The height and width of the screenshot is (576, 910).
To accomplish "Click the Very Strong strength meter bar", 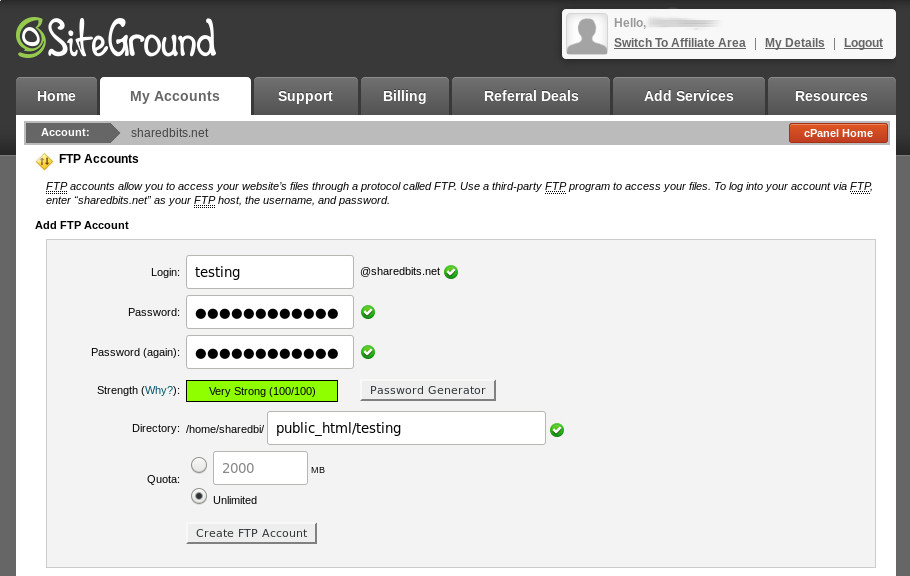I will coord(262,391).
